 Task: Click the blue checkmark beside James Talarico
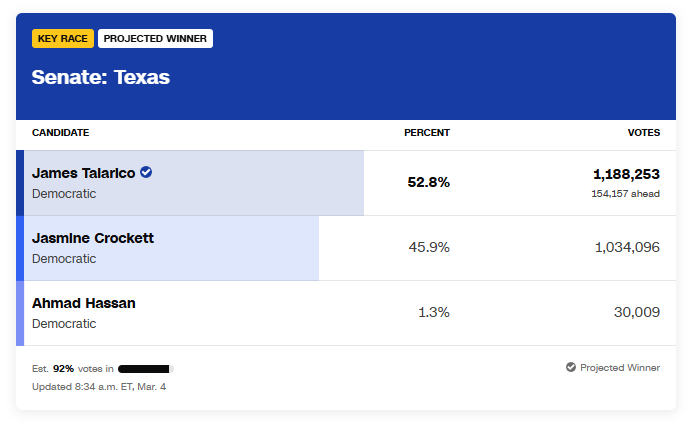[x=146, y=172]
